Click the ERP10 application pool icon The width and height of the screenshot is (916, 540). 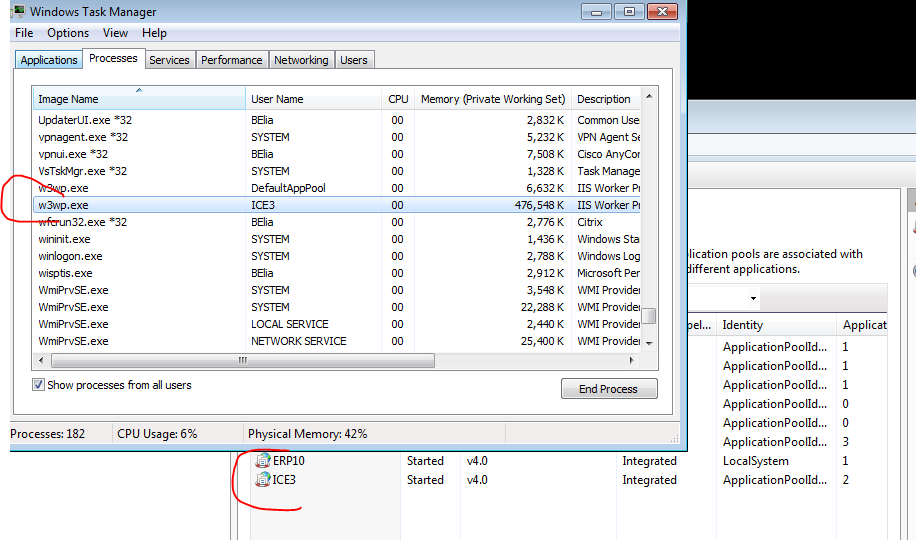point(263,461)
